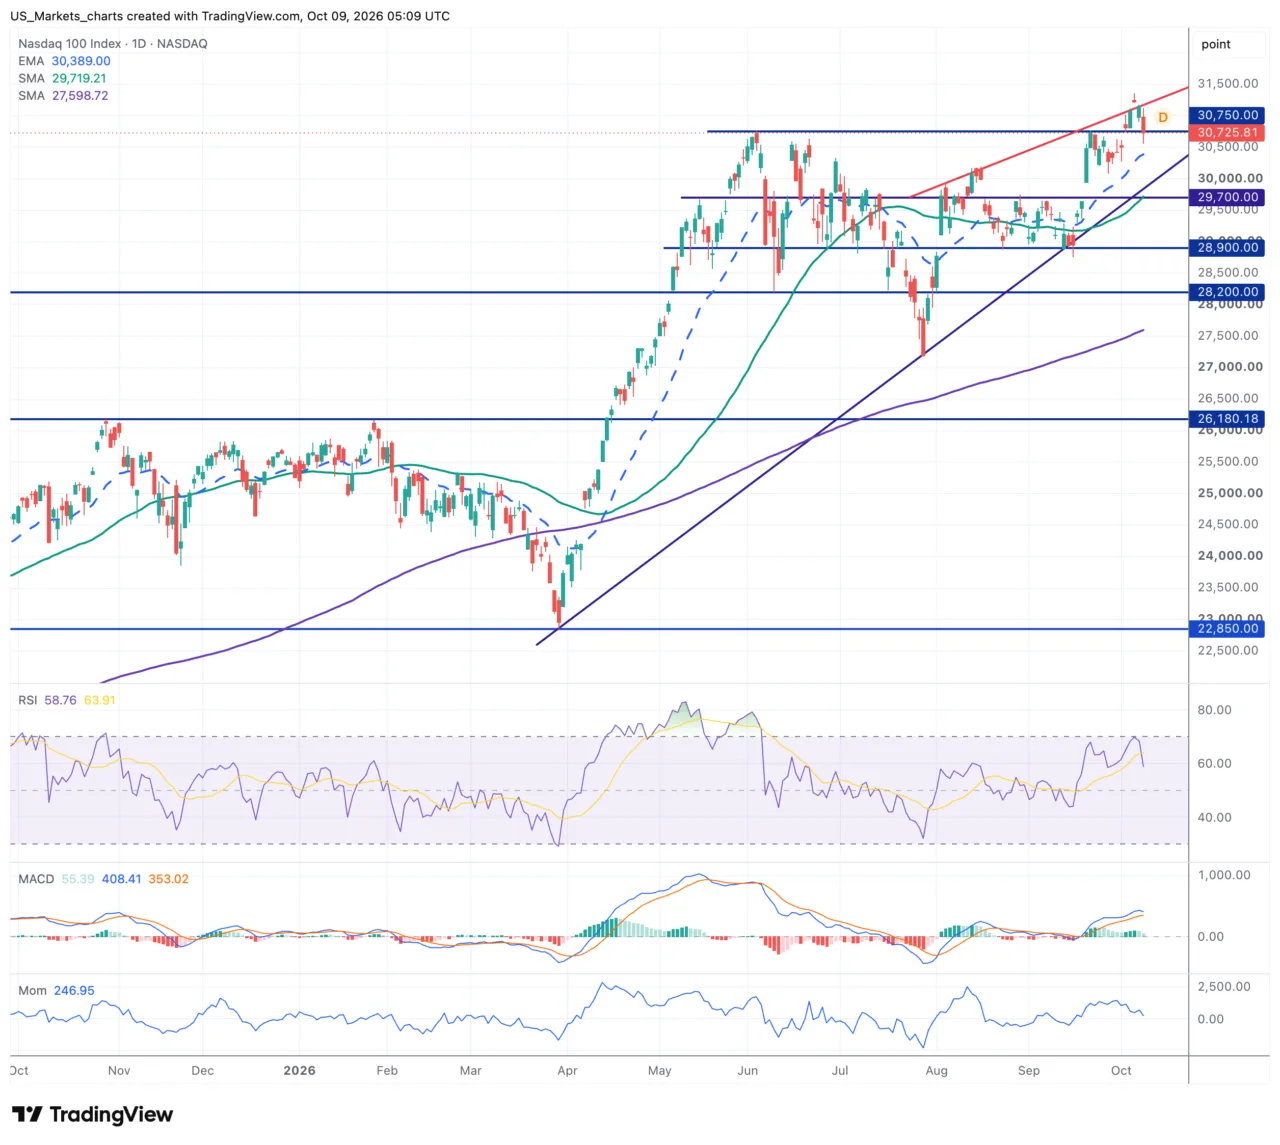Click the 26,180.18 price level tag
1280x1145 pixels.
pyautogui.click(x=1227, y=419)
